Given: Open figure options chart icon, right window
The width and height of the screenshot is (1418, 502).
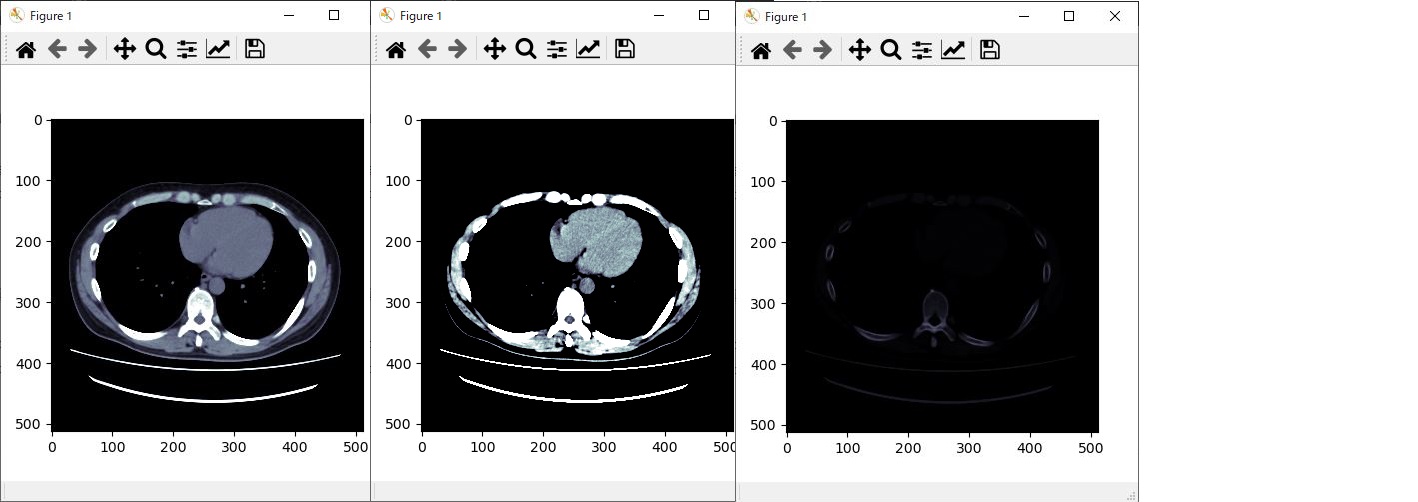Looking at the screenshot, I should [953, 50].
